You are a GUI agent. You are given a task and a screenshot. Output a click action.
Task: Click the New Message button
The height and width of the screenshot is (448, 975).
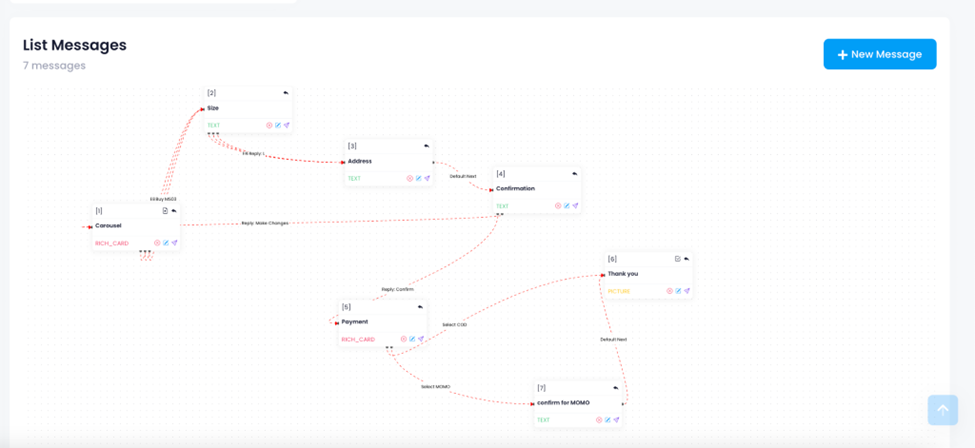pyautogui.click(x=879, y=54)
